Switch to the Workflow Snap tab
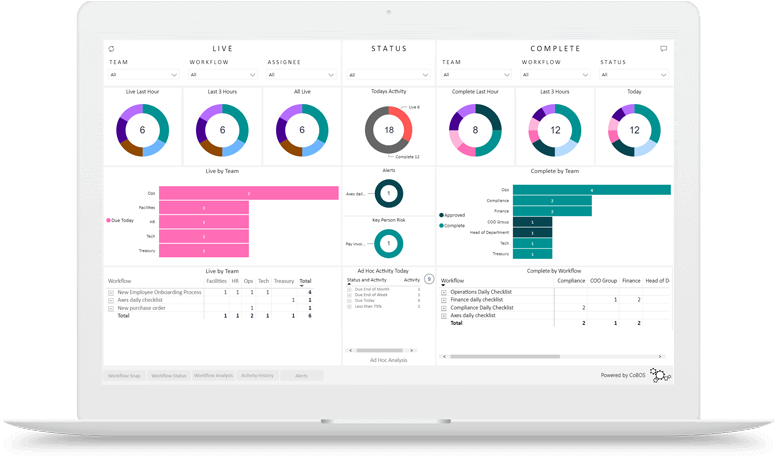778x458 pixels. pos(124,376)
